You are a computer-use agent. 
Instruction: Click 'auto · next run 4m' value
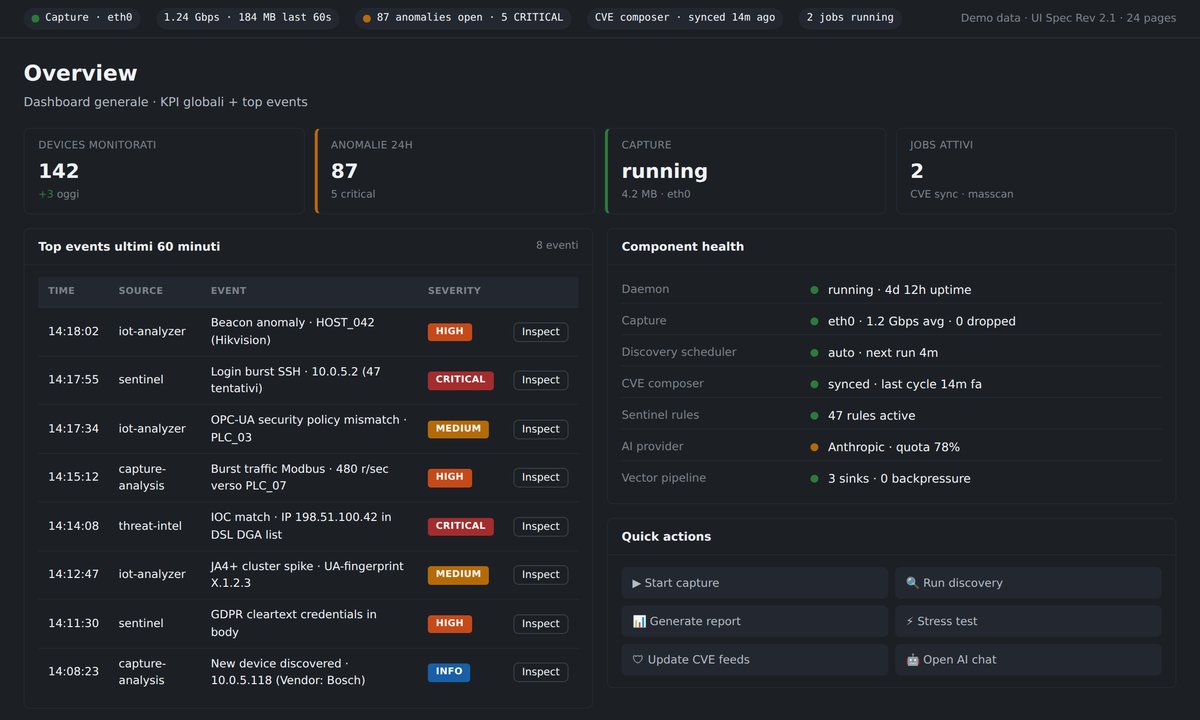click(x=883, y=353)
